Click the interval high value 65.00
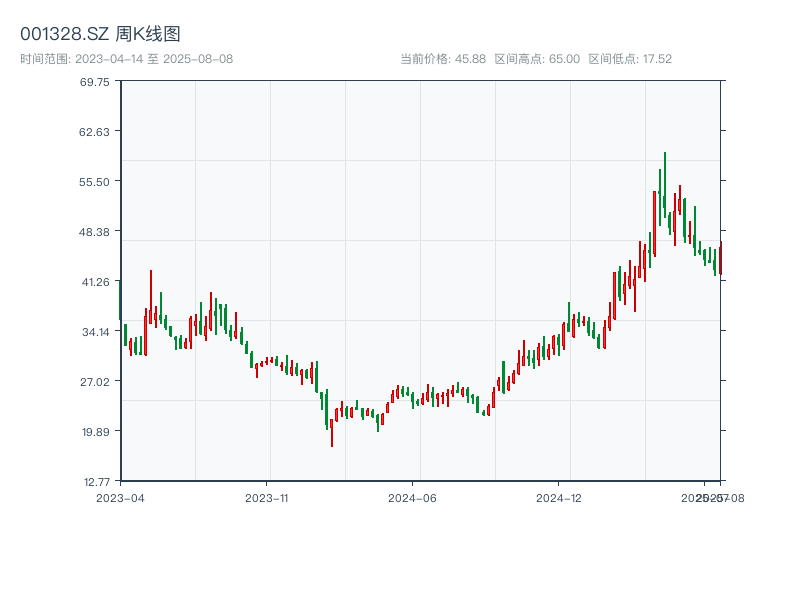 pyautogui.click(x=564, y=59)
